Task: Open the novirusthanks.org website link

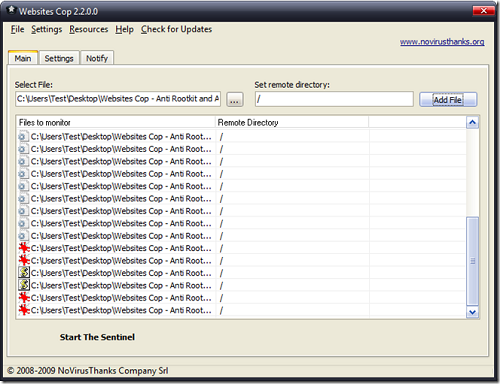Action: (x=442, y=42)
